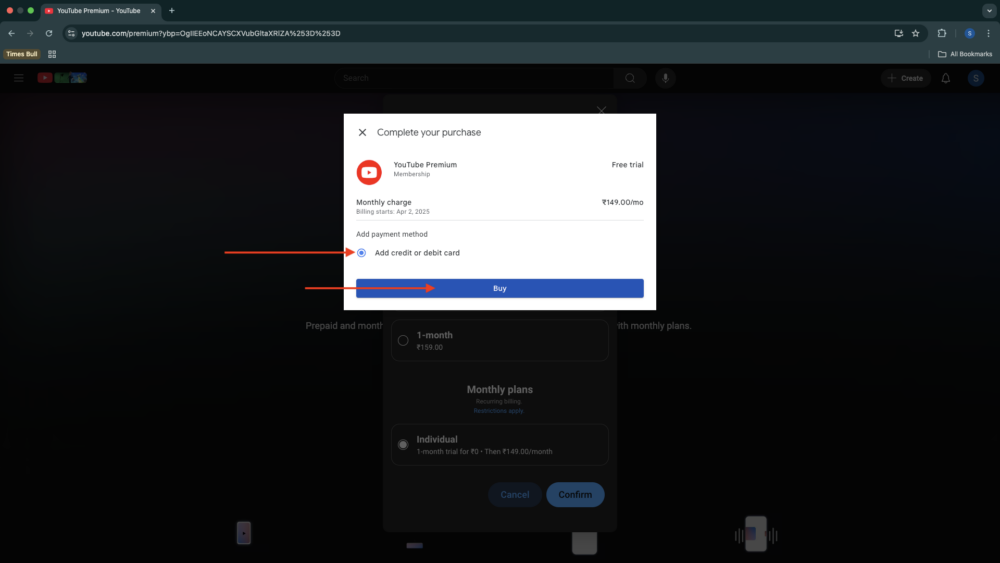Click the Free trial label
1000x563 pixels.
628,165
